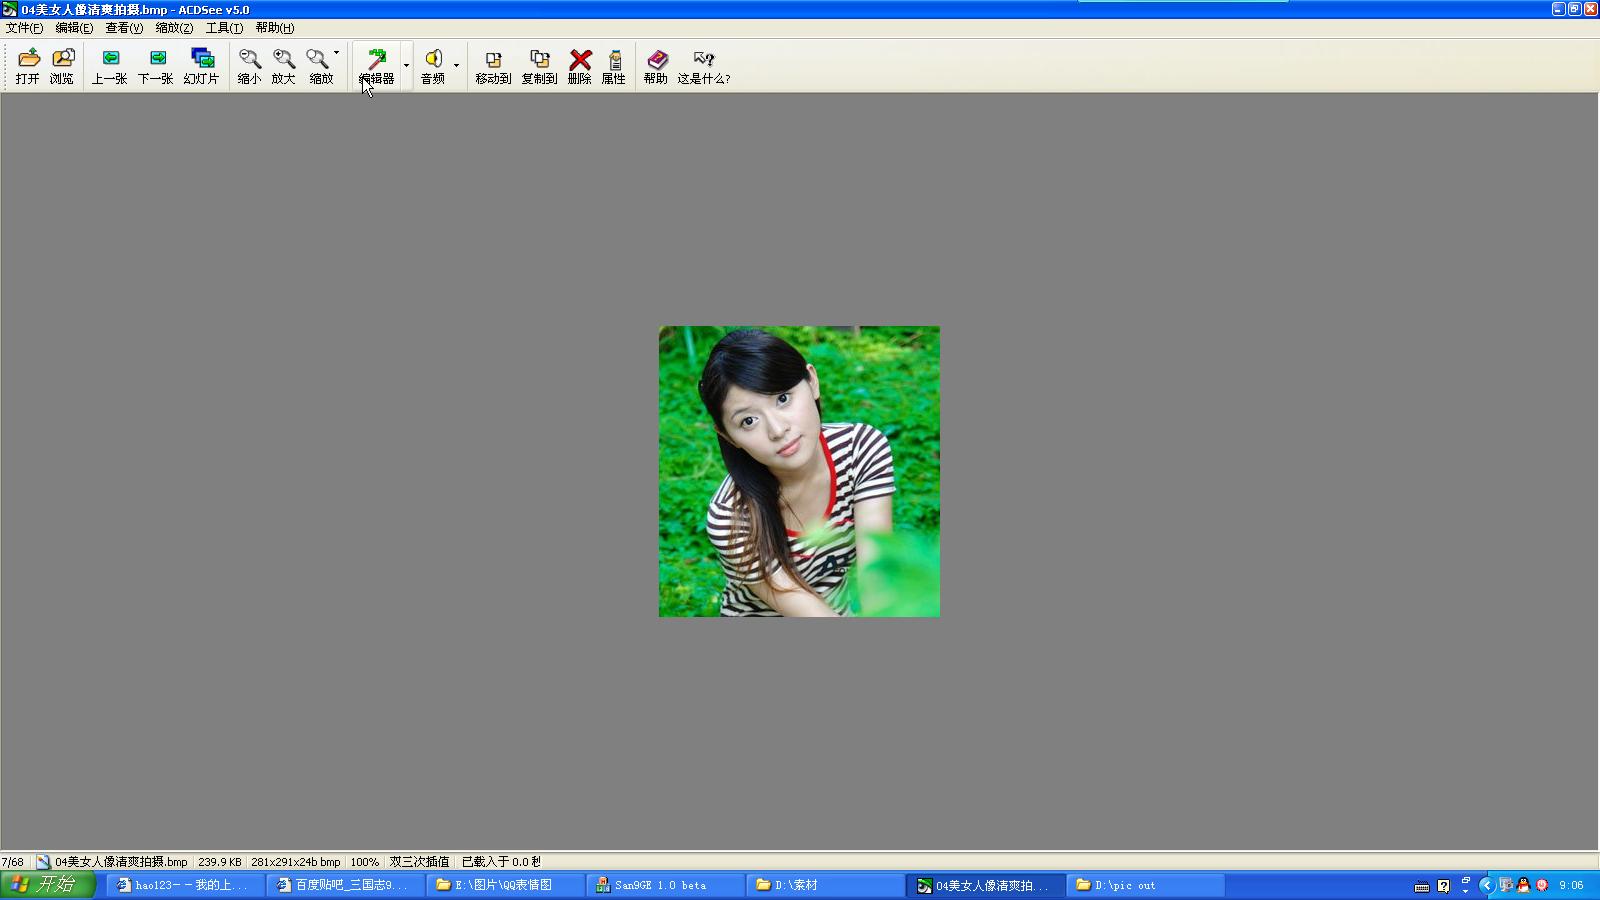The image size is (1600, 900).
Task: Expand the 音频 audio dropdown arrow
Action: [456, 66]
